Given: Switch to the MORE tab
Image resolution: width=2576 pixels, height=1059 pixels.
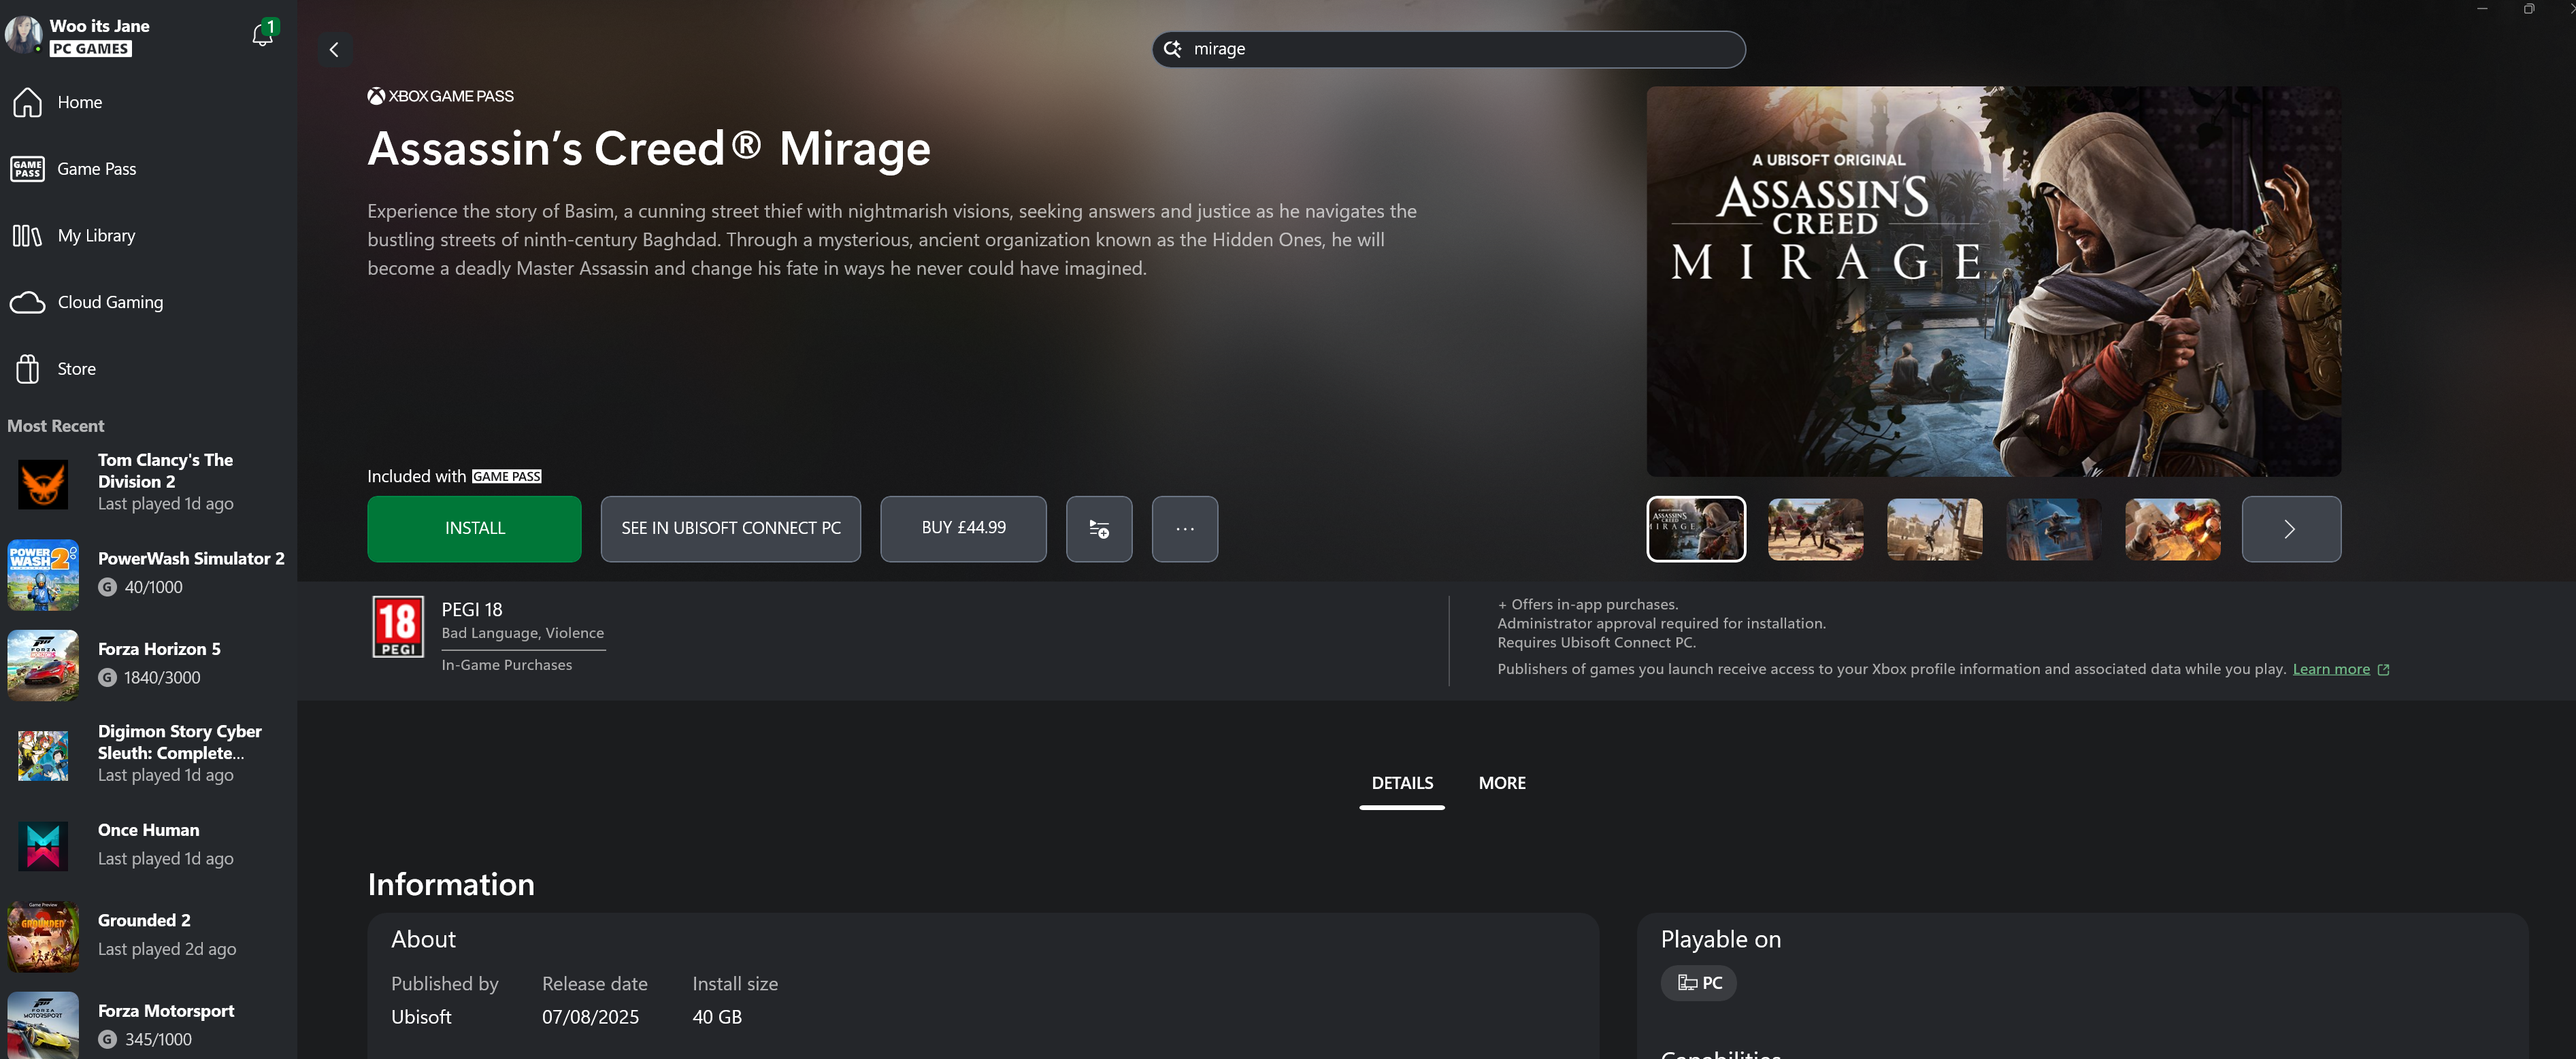Looking at the screenshot, I should (x=1501, y=783).
